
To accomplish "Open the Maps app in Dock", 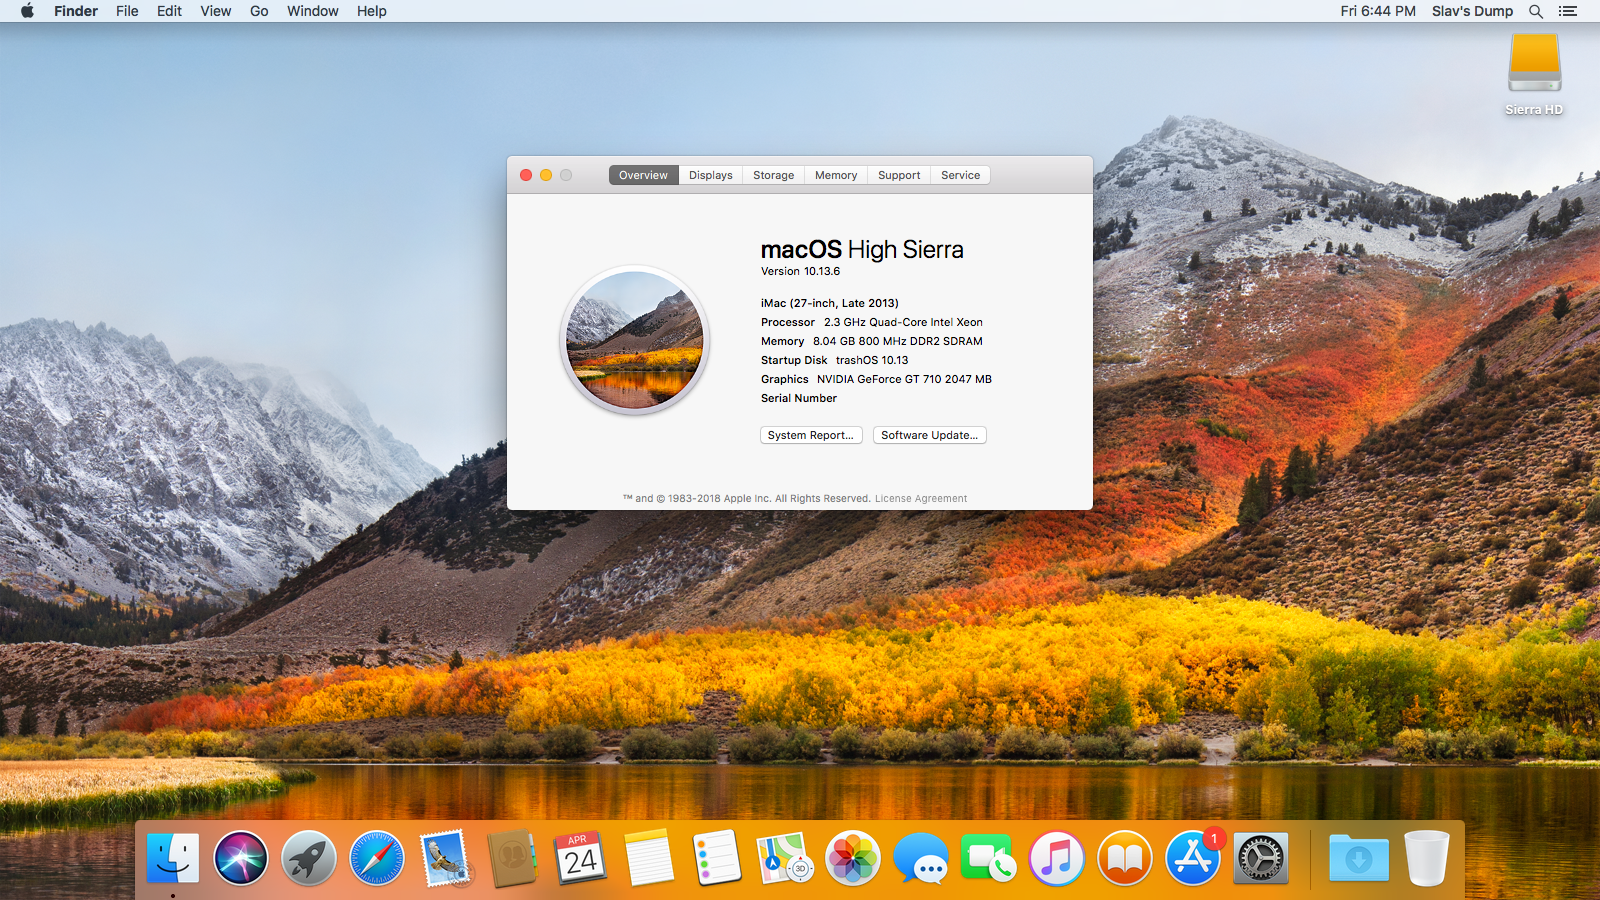I will [784, 859].
